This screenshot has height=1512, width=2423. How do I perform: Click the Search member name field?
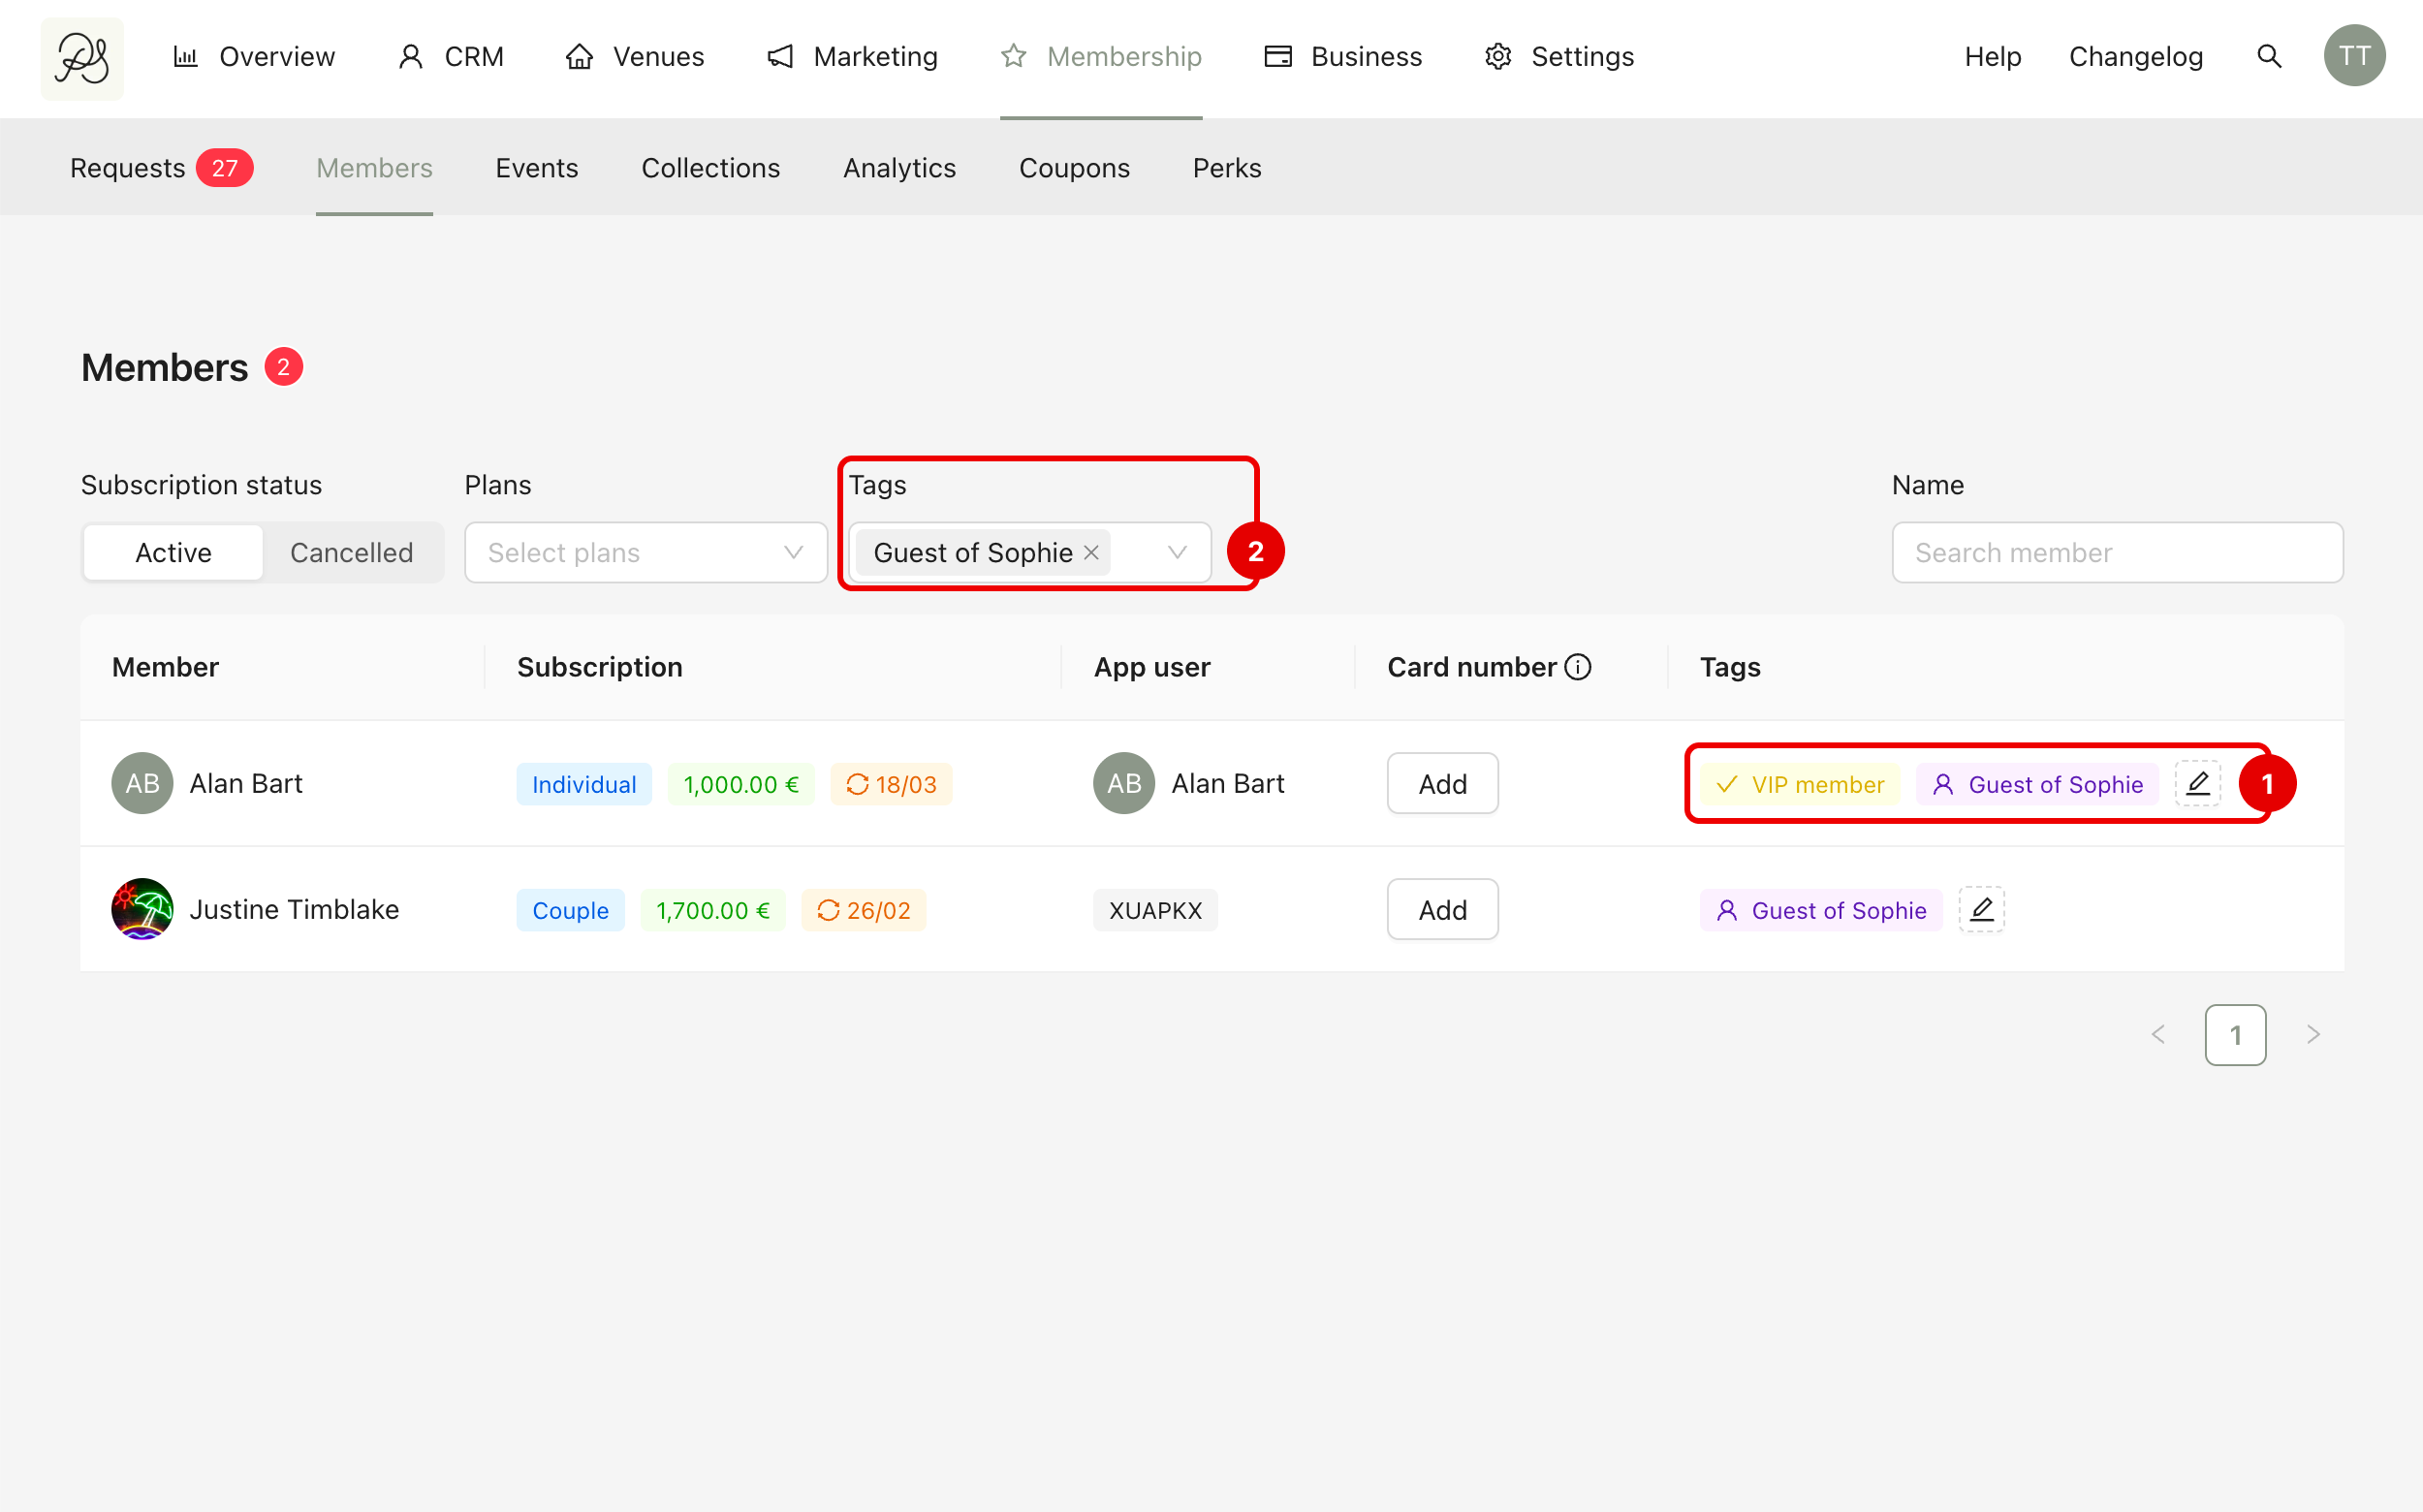pyautogui.click(x=2117, y=553)
